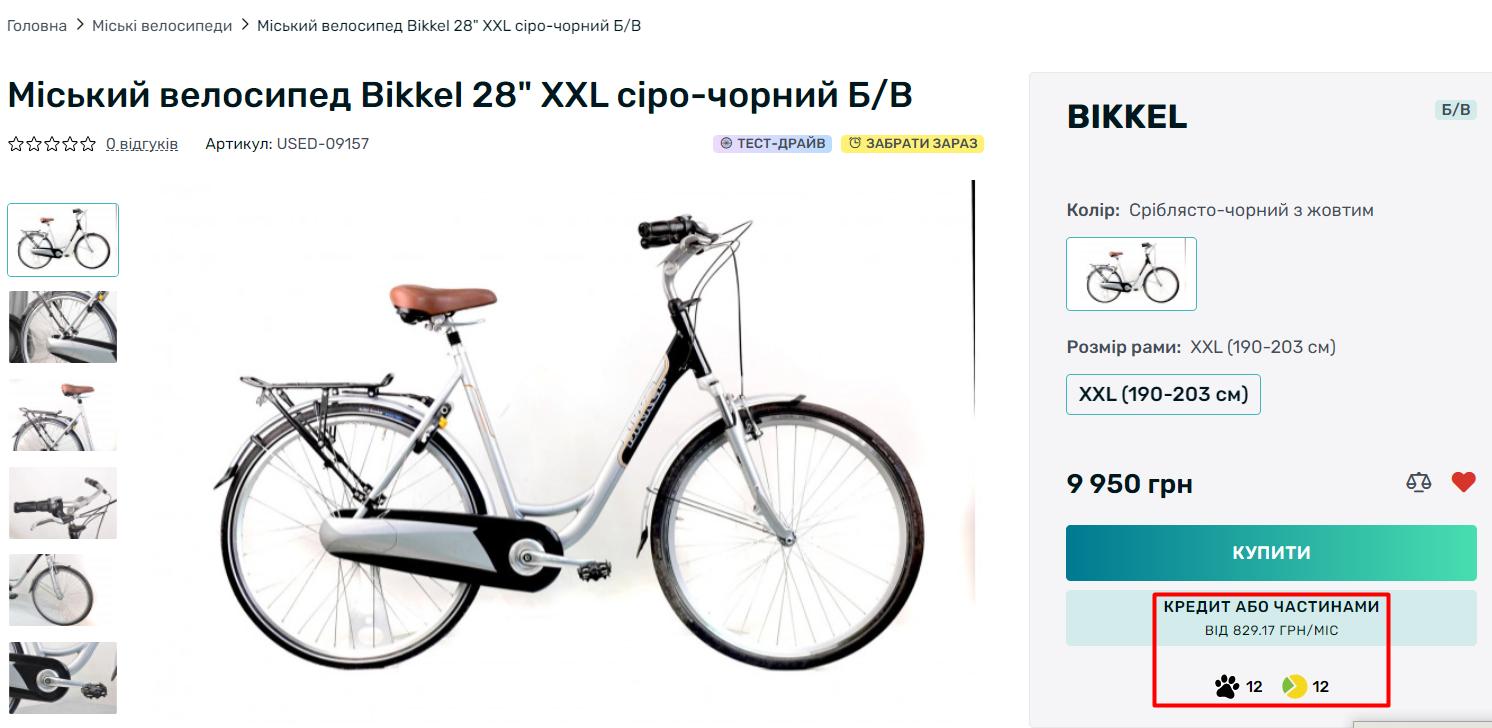The image size is (1492, 728).
Task: Click the Б/В tag in product panel
Action: [x=1455, y=110]
